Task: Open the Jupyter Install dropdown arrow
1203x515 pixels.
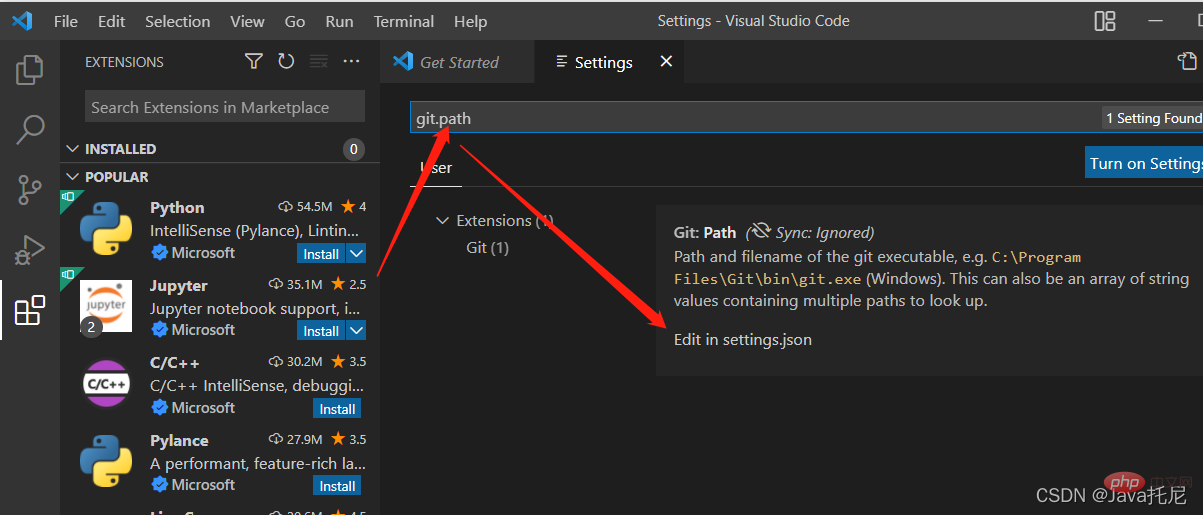Action: coord(356,331)
